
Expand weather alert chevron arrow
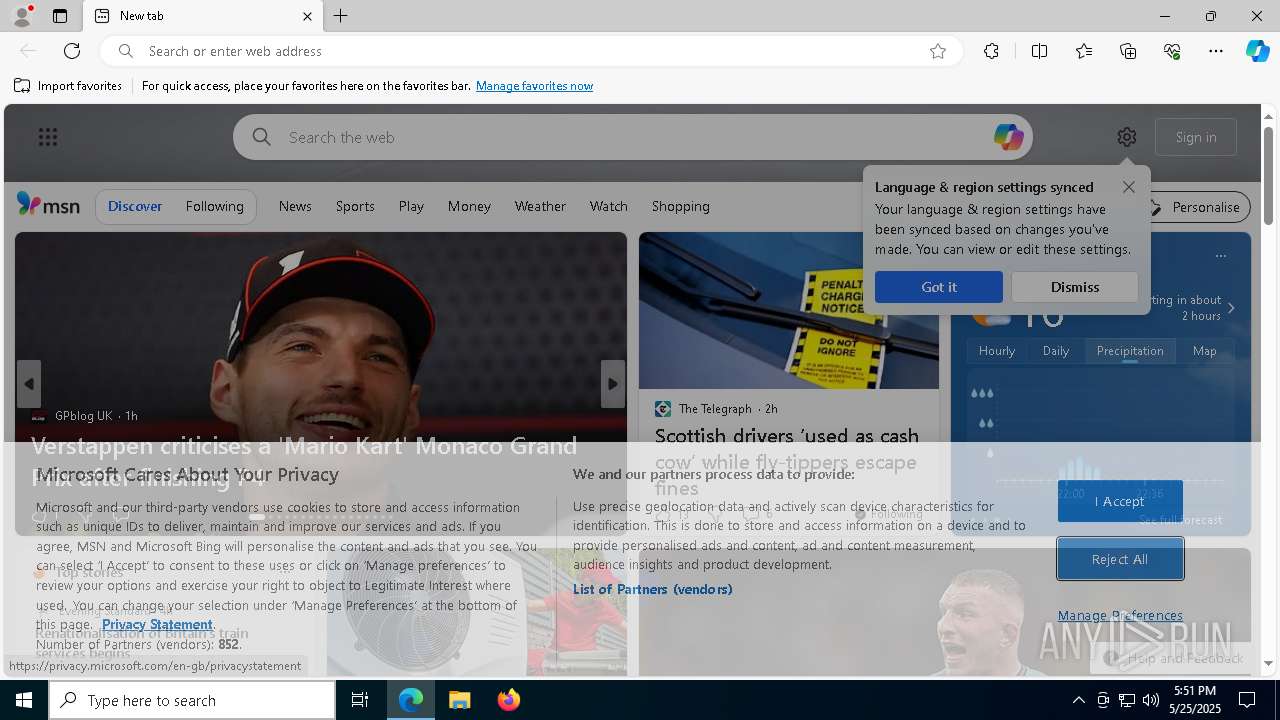click(1231, 308)
